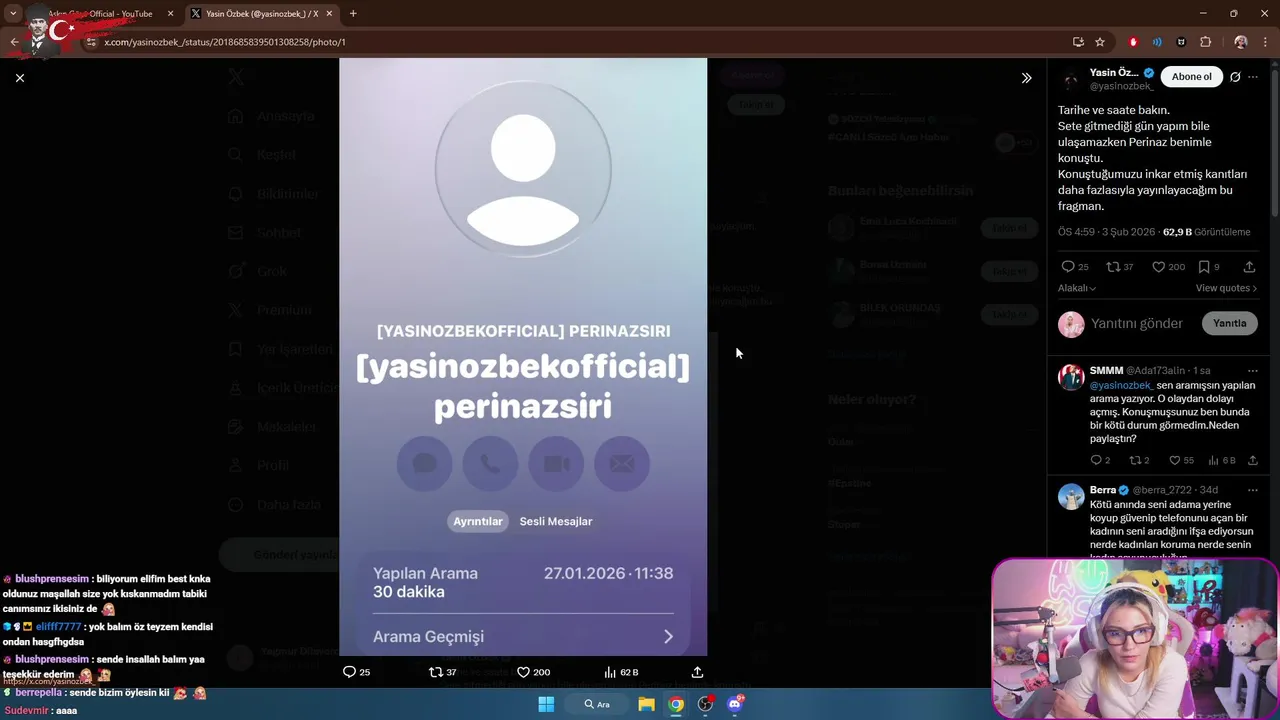Like heart showing 200 below the photo
The width and height of the screenshot is (1280, 720).
click(x=523, y=672)
